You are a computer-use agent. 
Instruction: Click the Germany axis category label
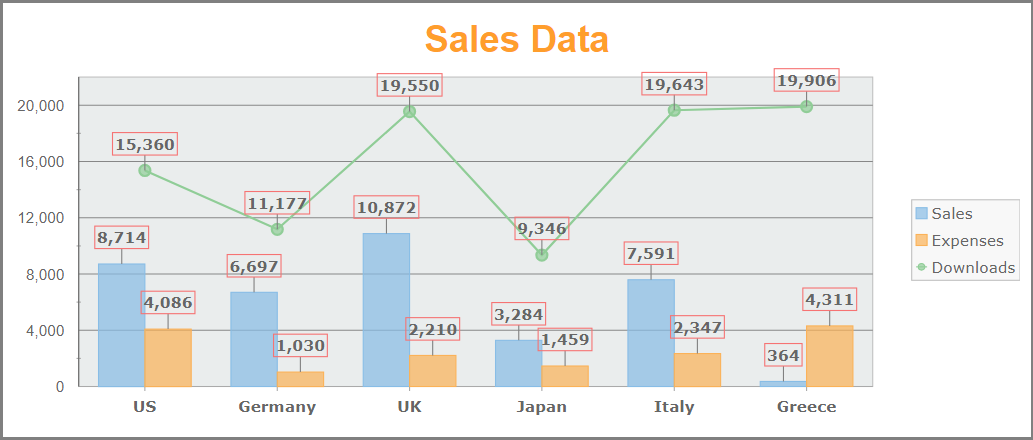coord(277,407)
